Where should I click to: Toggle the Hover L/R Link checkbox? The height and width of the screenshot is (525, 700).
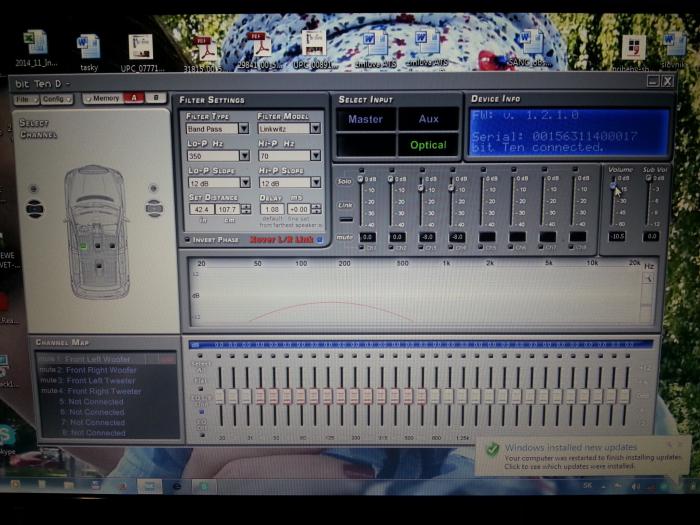coord(320,240)
